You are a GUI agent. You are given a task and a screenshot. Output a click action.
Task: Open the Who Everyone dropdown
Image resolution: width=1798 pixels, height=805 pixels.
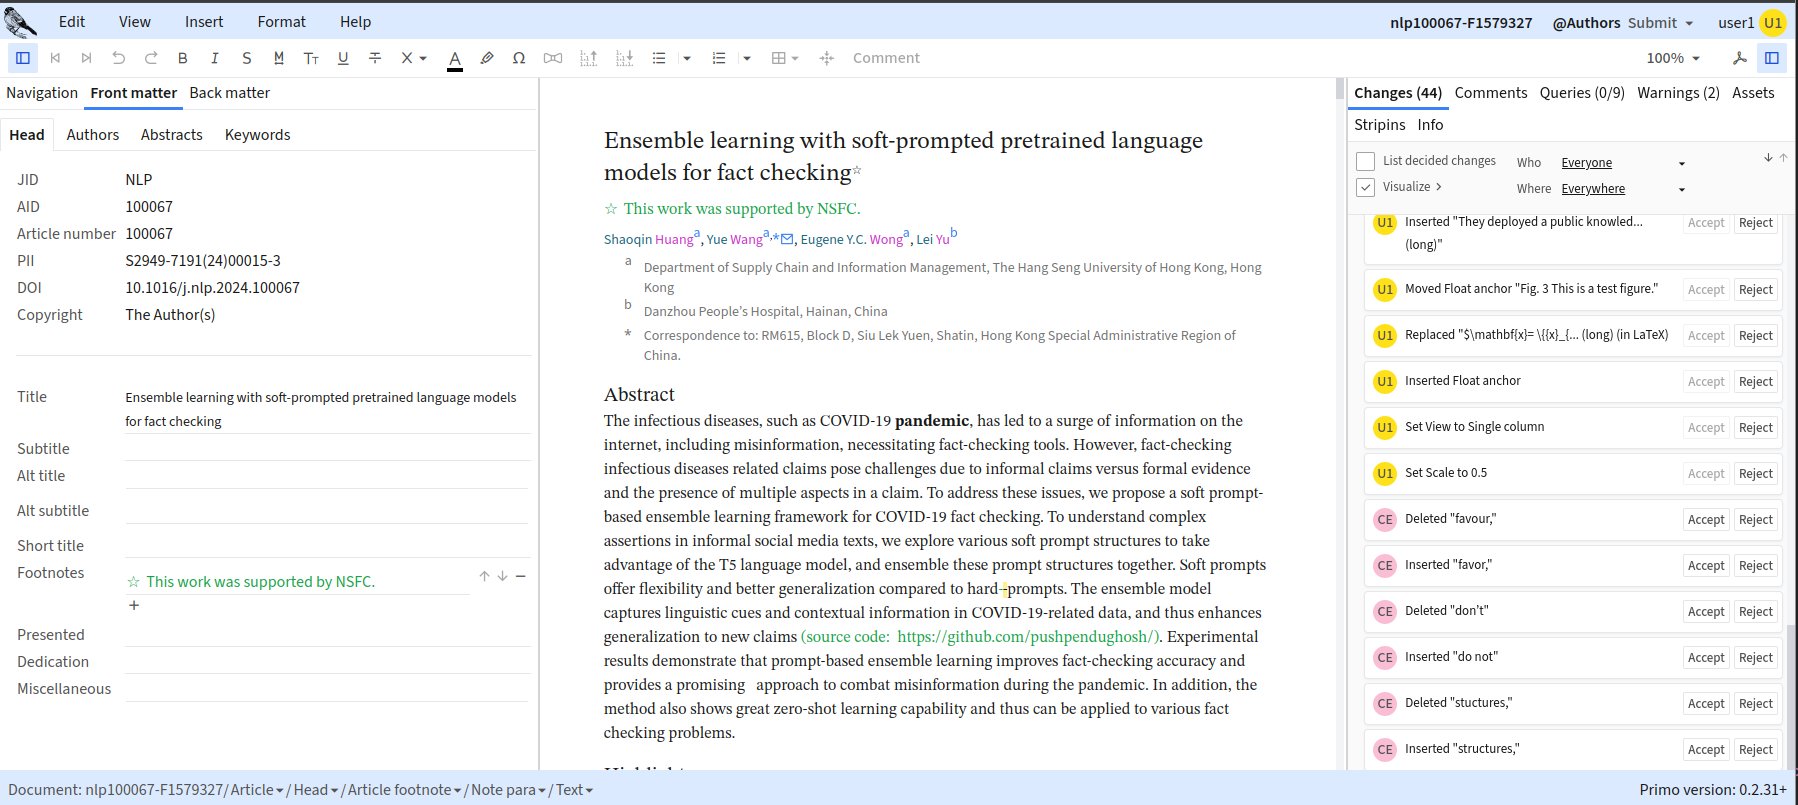[x=1623, y=163]
